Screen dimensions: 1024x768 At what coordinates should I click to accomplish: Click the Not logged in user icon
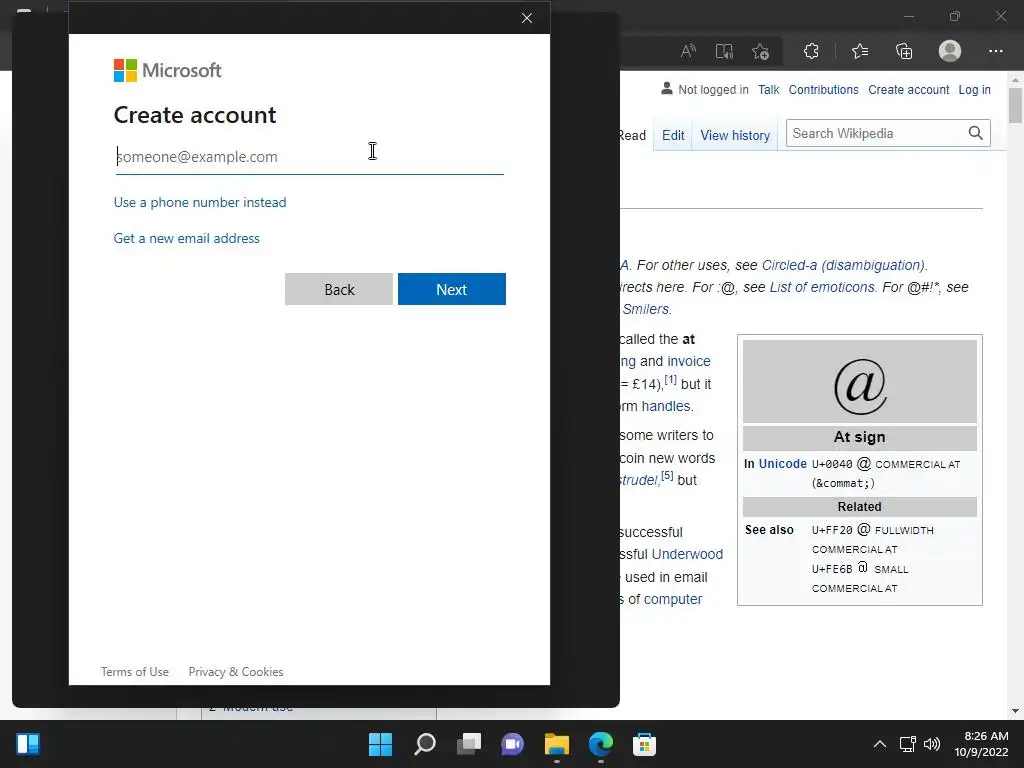[666, 88]
